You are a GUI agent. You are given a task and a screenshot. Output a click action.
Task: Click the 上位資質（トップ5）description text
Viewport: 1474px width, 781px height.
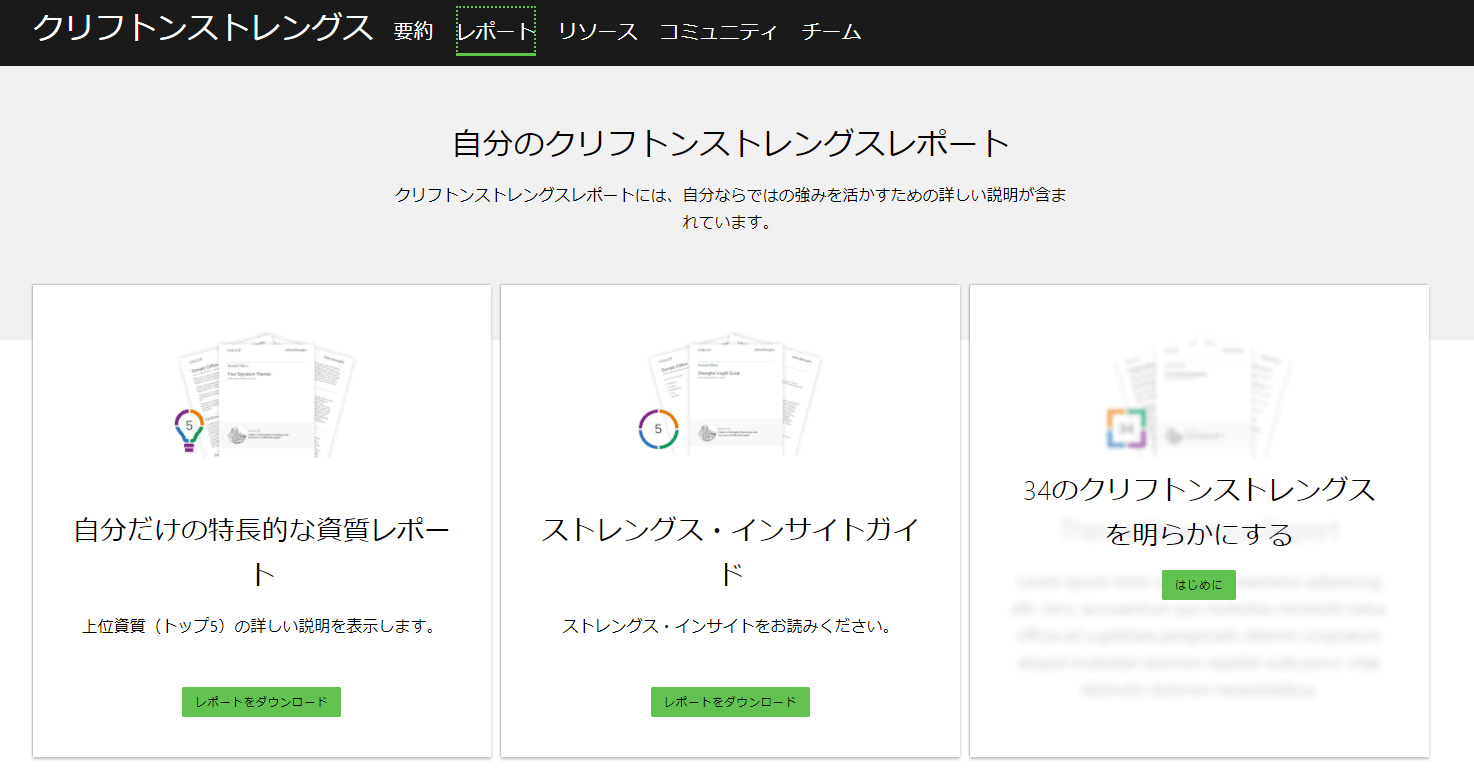click(262, 627)
